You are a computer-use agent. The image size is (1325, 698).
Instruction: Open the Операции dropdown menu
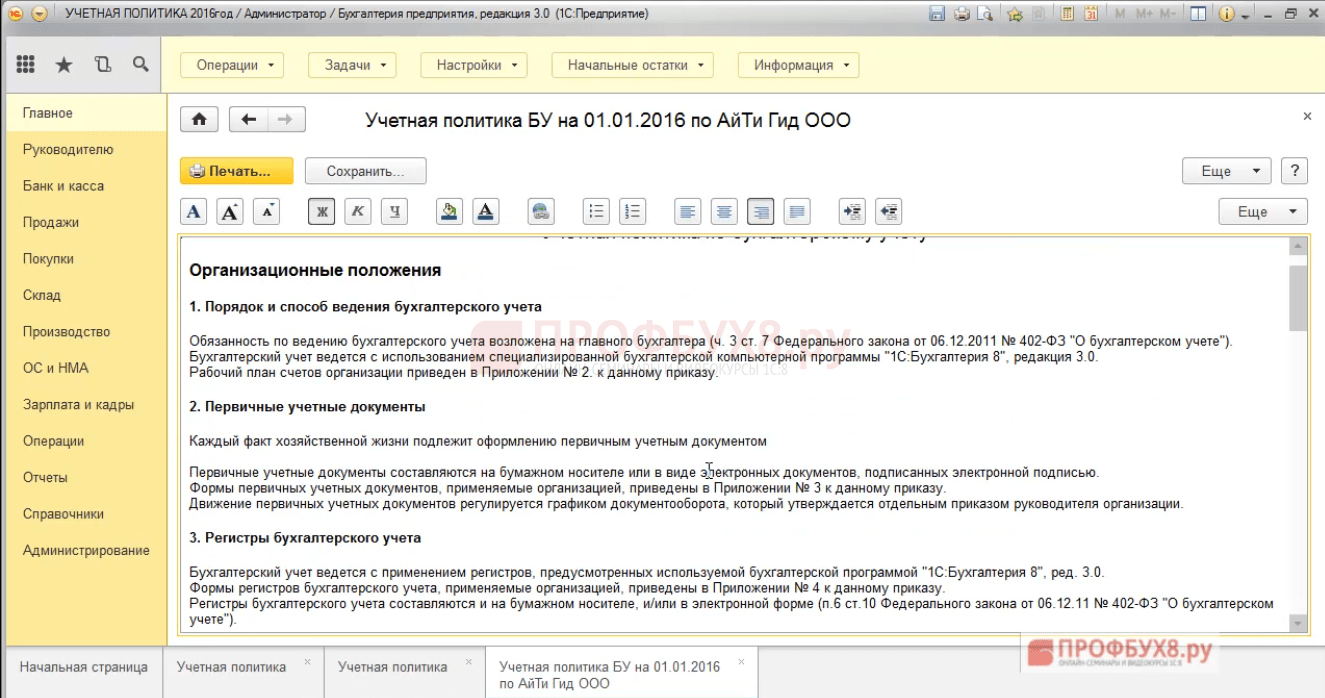coord(232,65)
